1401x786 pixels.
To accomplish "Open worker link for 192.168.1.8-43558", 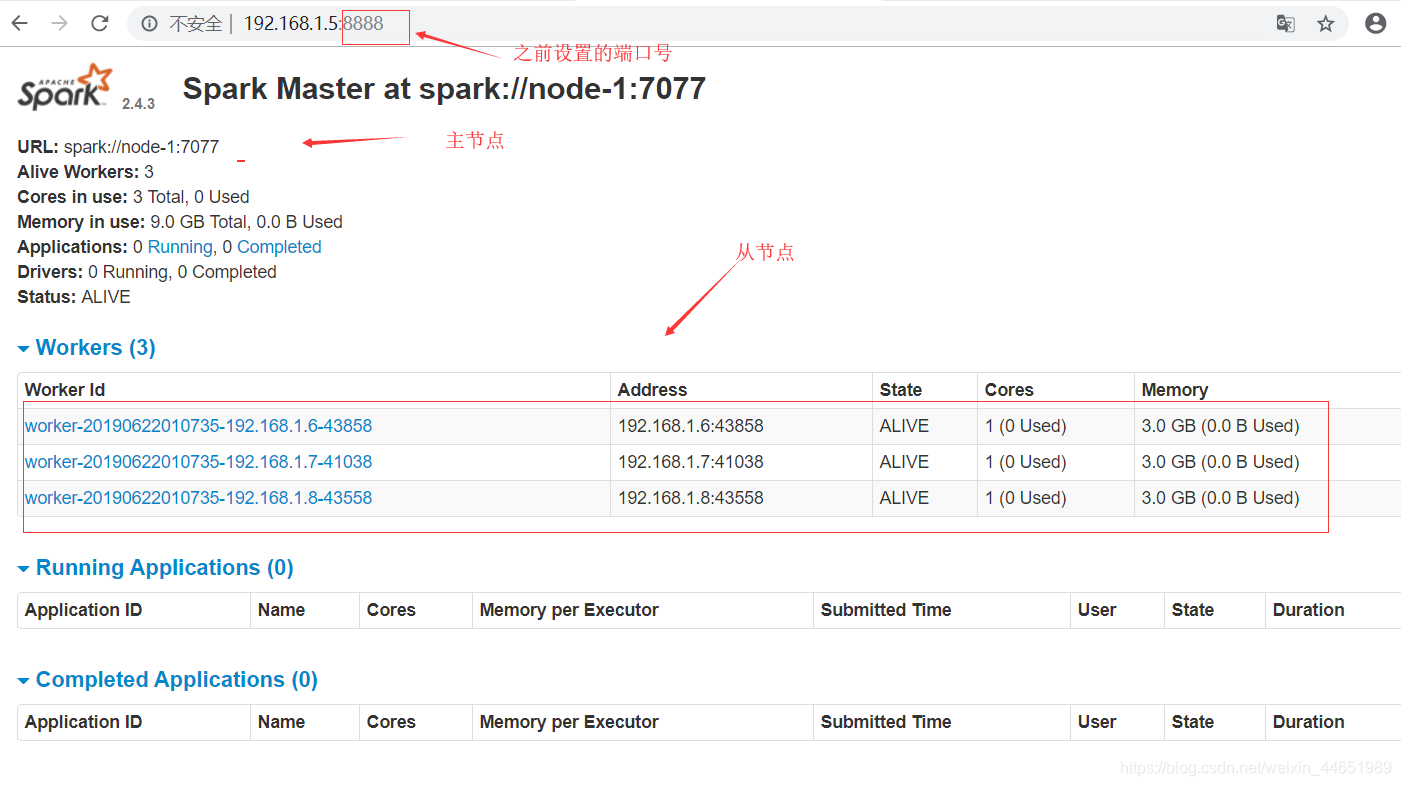I will point(198,498).
